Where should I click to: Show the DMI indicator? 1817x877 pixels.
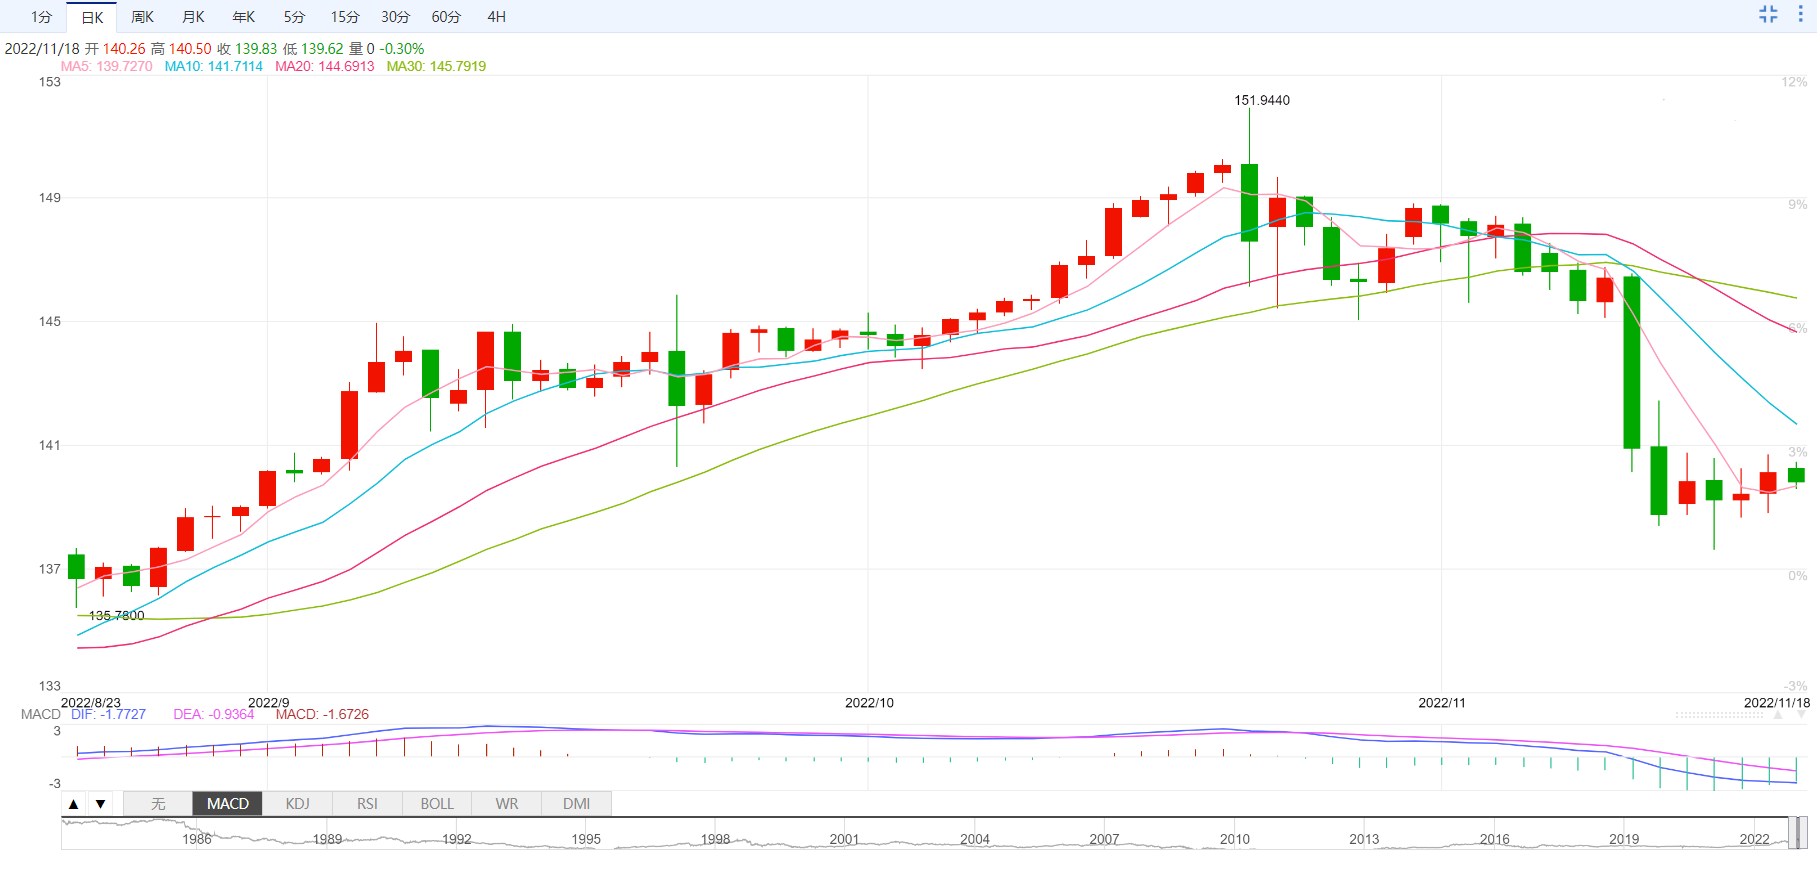click(576, 804)
